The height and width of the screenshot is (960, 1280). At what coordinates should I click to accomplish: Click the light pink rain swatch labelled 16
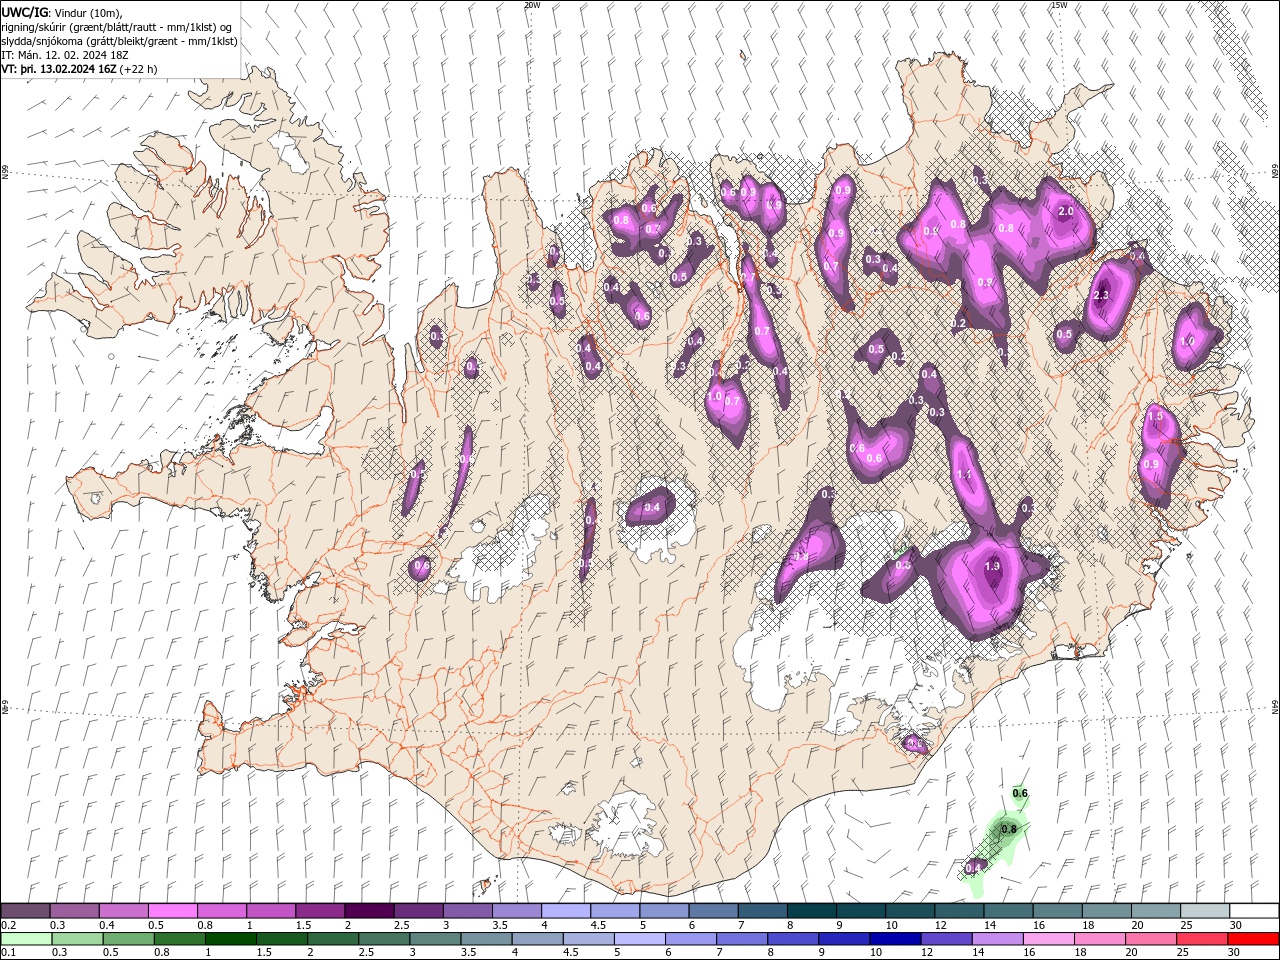pos(1049,939)
